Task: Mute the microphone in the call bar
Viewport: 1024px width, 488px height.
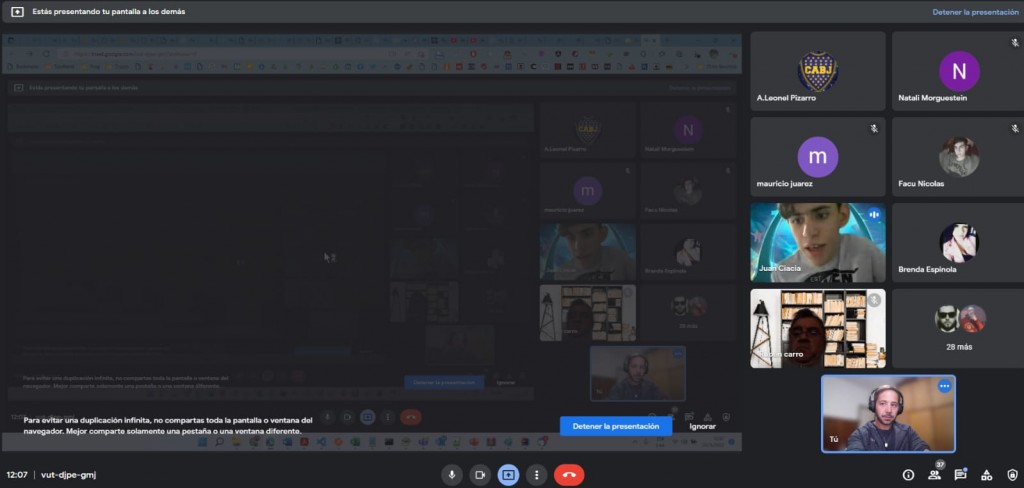Action: [x=452, y=475]
